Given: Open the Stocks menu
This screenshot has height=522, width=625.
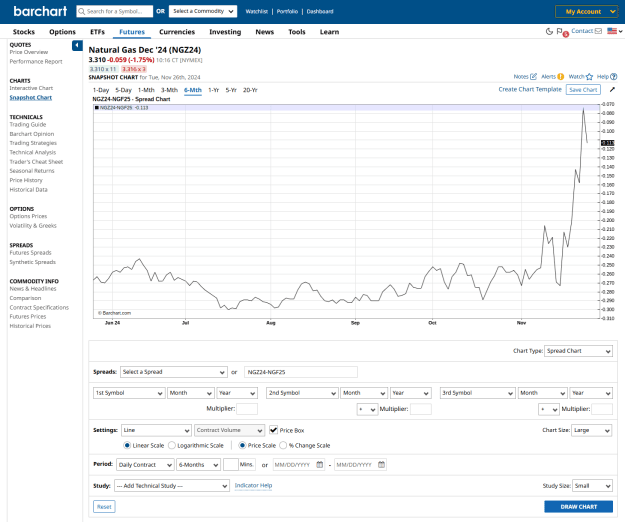Looking at the screenshot, I should (24, 32).
